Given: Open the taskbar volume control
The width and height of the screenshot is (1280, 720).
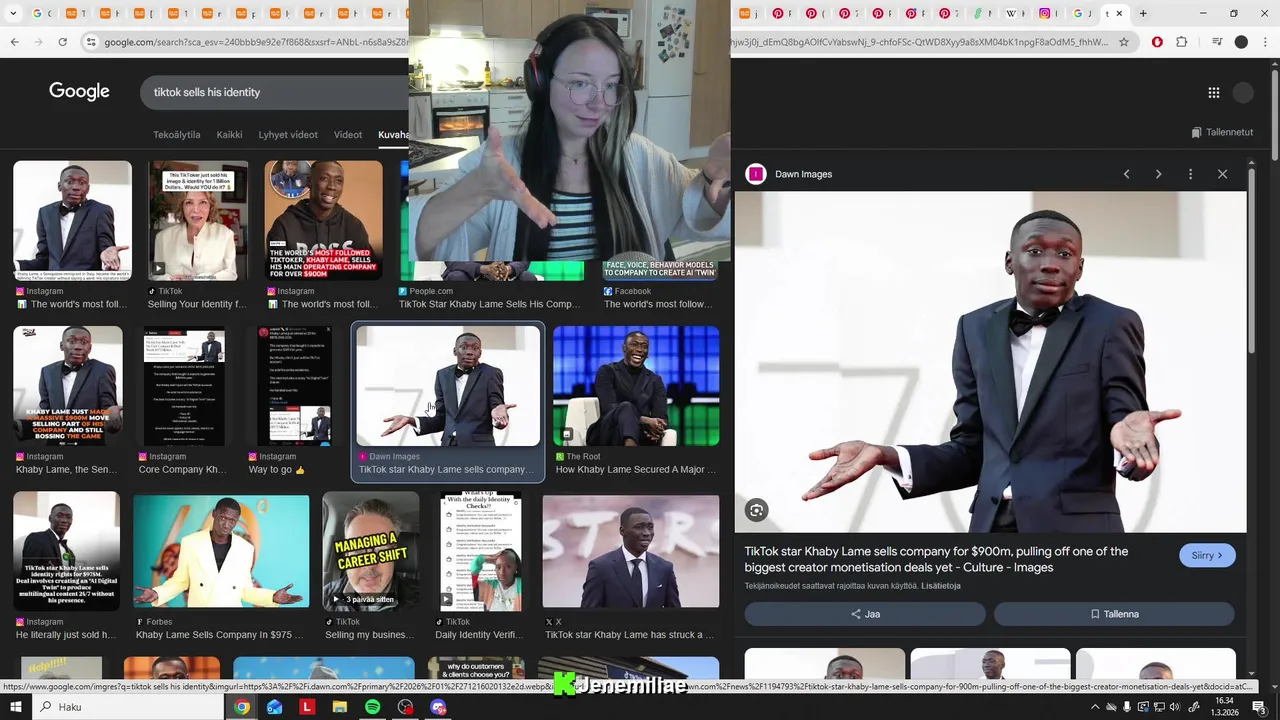Looking at the screenshot, I should (1176, 707).
